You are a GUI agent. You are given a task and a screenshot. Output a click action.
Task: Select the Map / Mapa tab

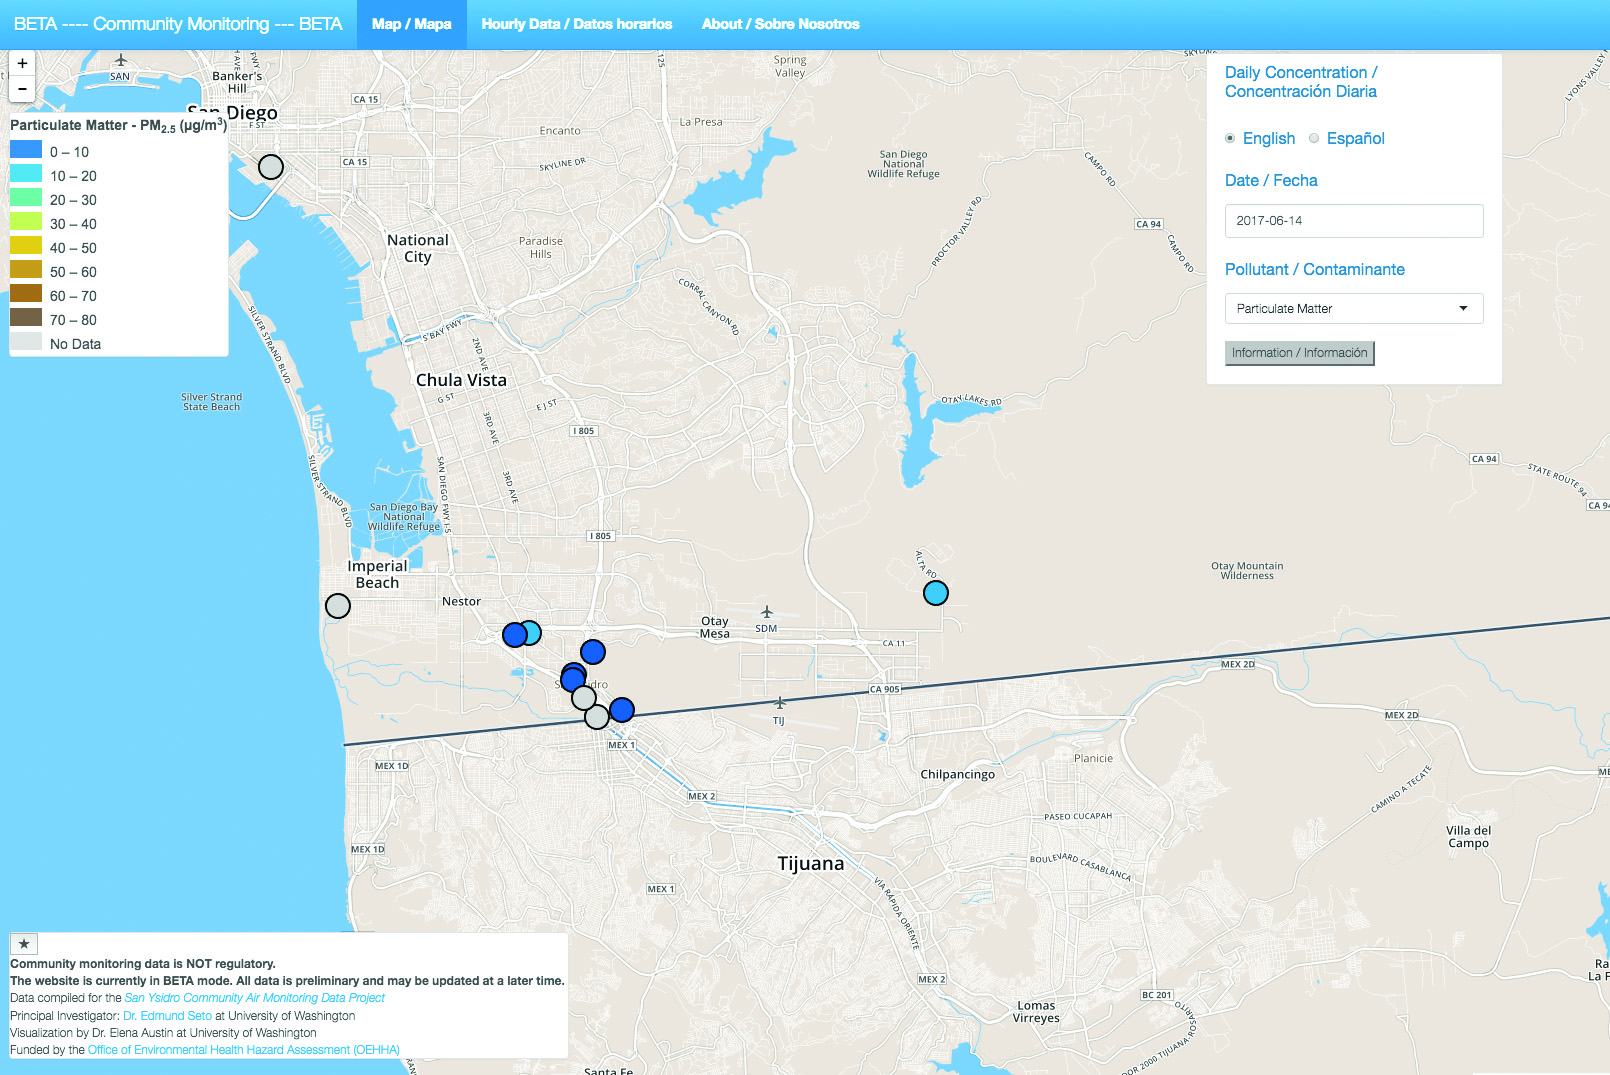point(411,24)
